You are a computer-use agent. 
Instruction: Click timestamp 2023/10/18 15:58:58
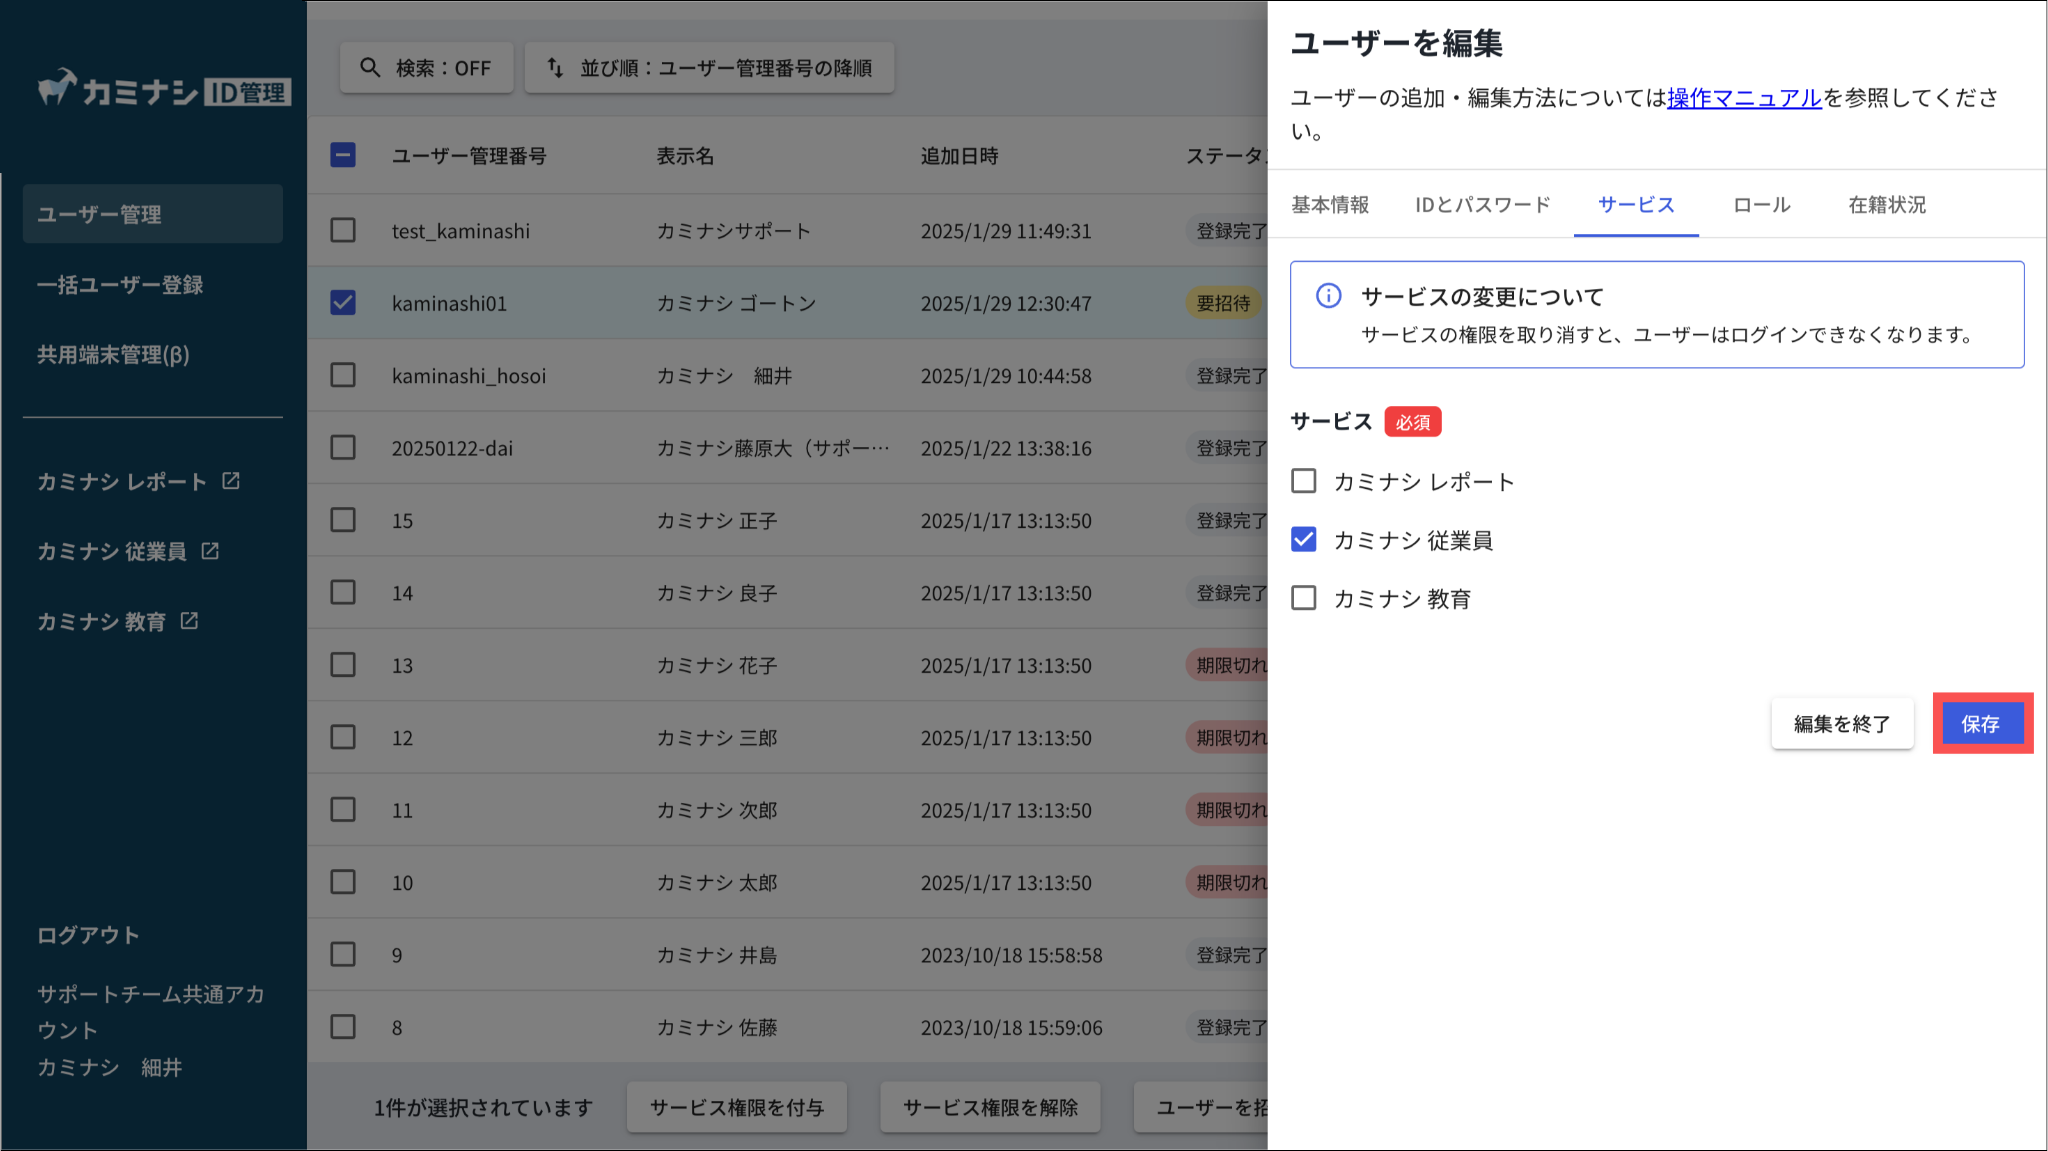click(1011, 955)
